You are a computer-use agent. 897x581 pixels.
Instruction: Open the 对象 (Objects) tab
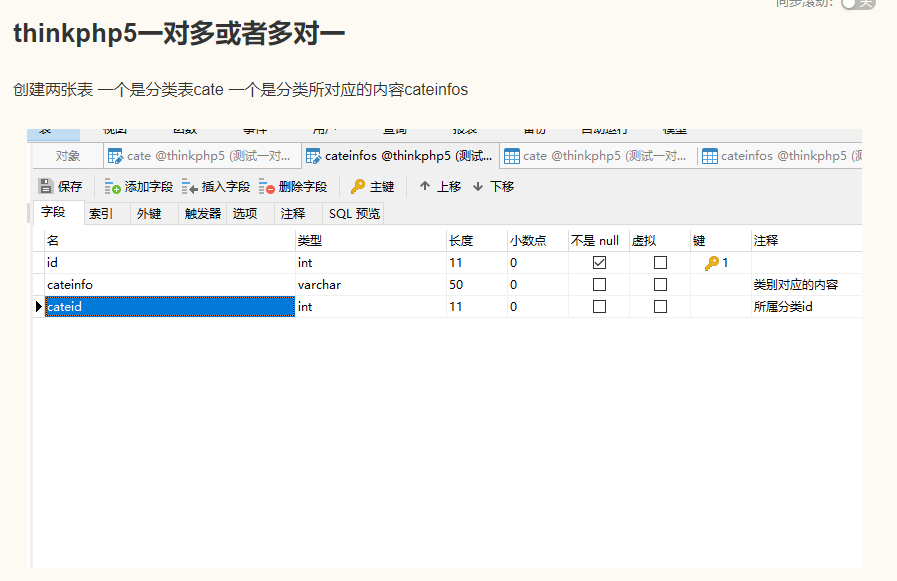(x=68, y=156)
